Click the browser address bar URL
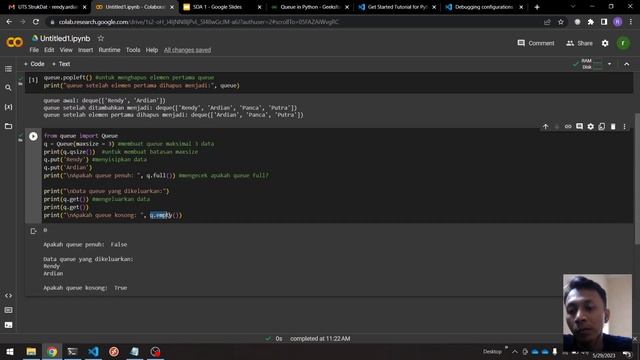This screenshot has width=640, height=360. tap(198, 22)
